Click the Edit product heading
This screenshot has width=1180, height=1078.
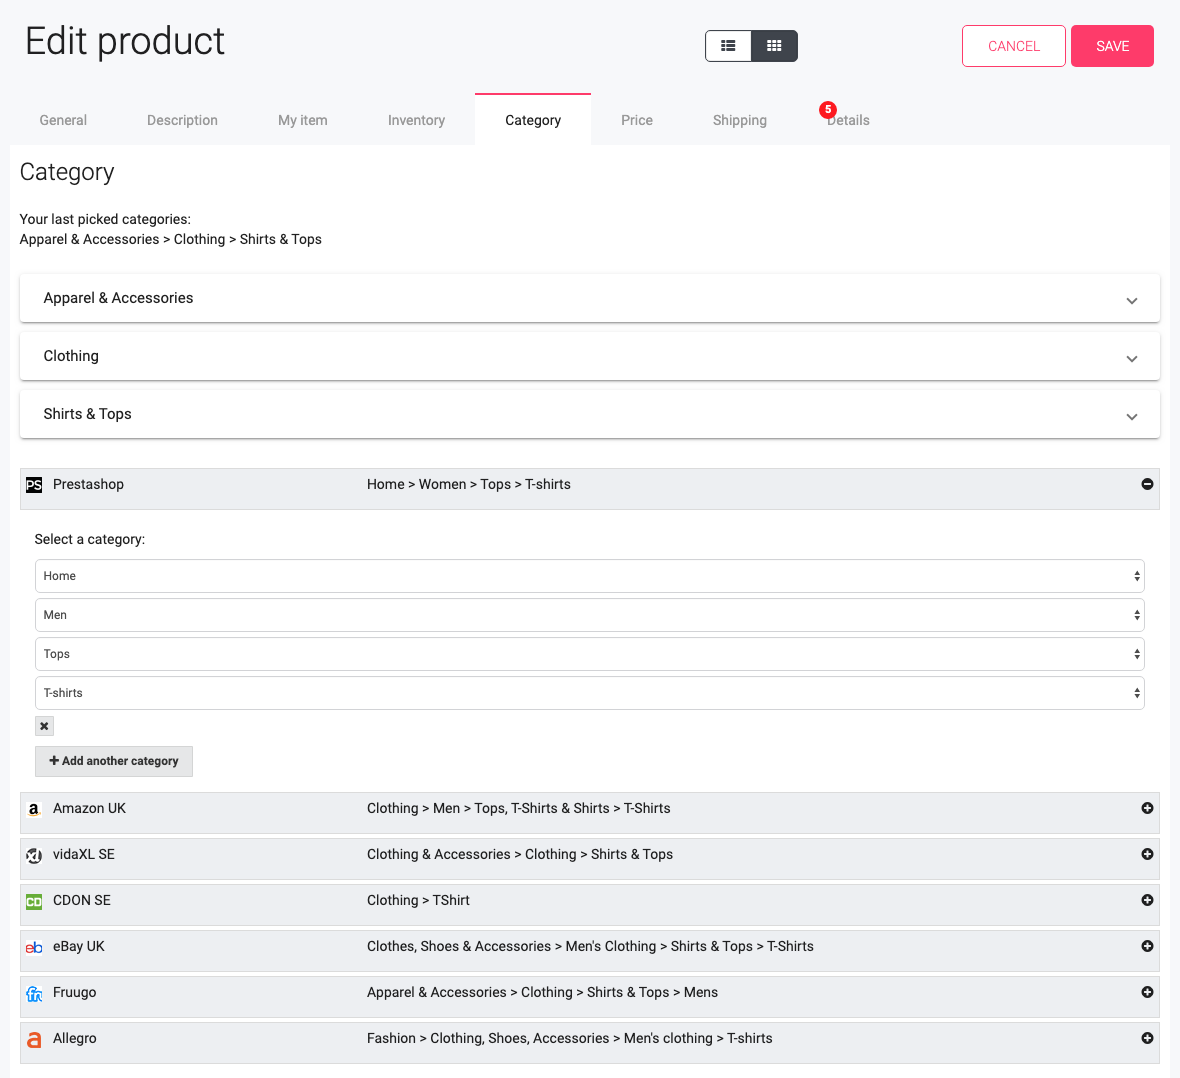click(x=125, y=41)
